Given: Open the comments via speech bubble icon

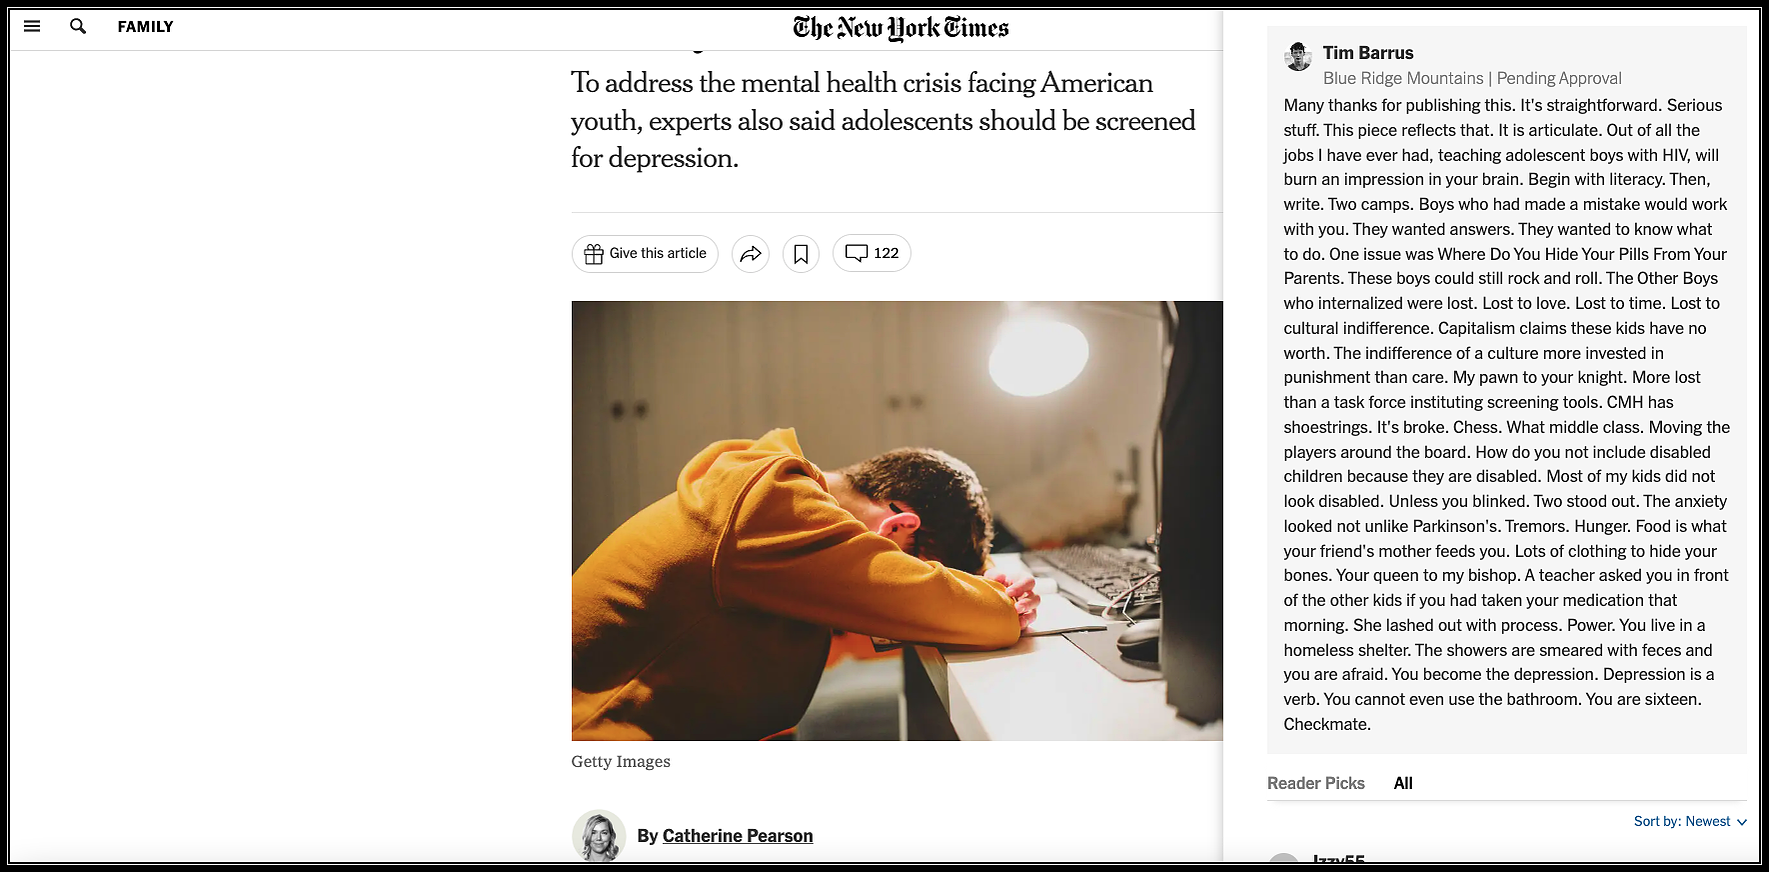Looking at the screenshot, I should (856, 253).
